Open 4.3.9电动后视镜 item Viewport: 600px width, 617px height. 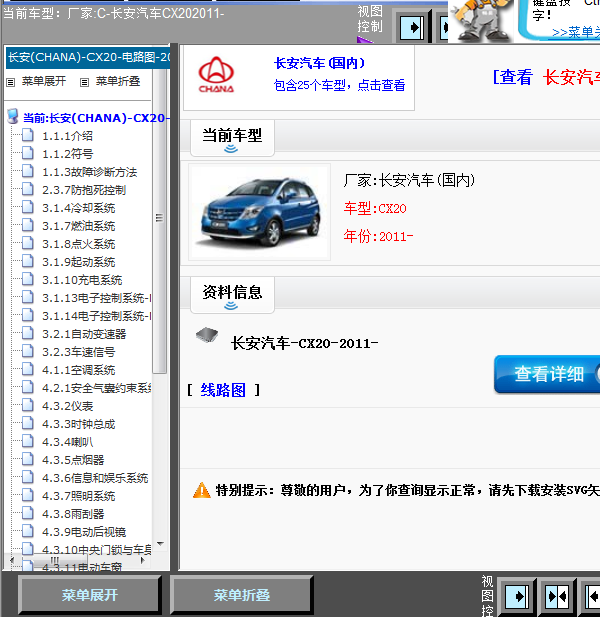(84, 532)
